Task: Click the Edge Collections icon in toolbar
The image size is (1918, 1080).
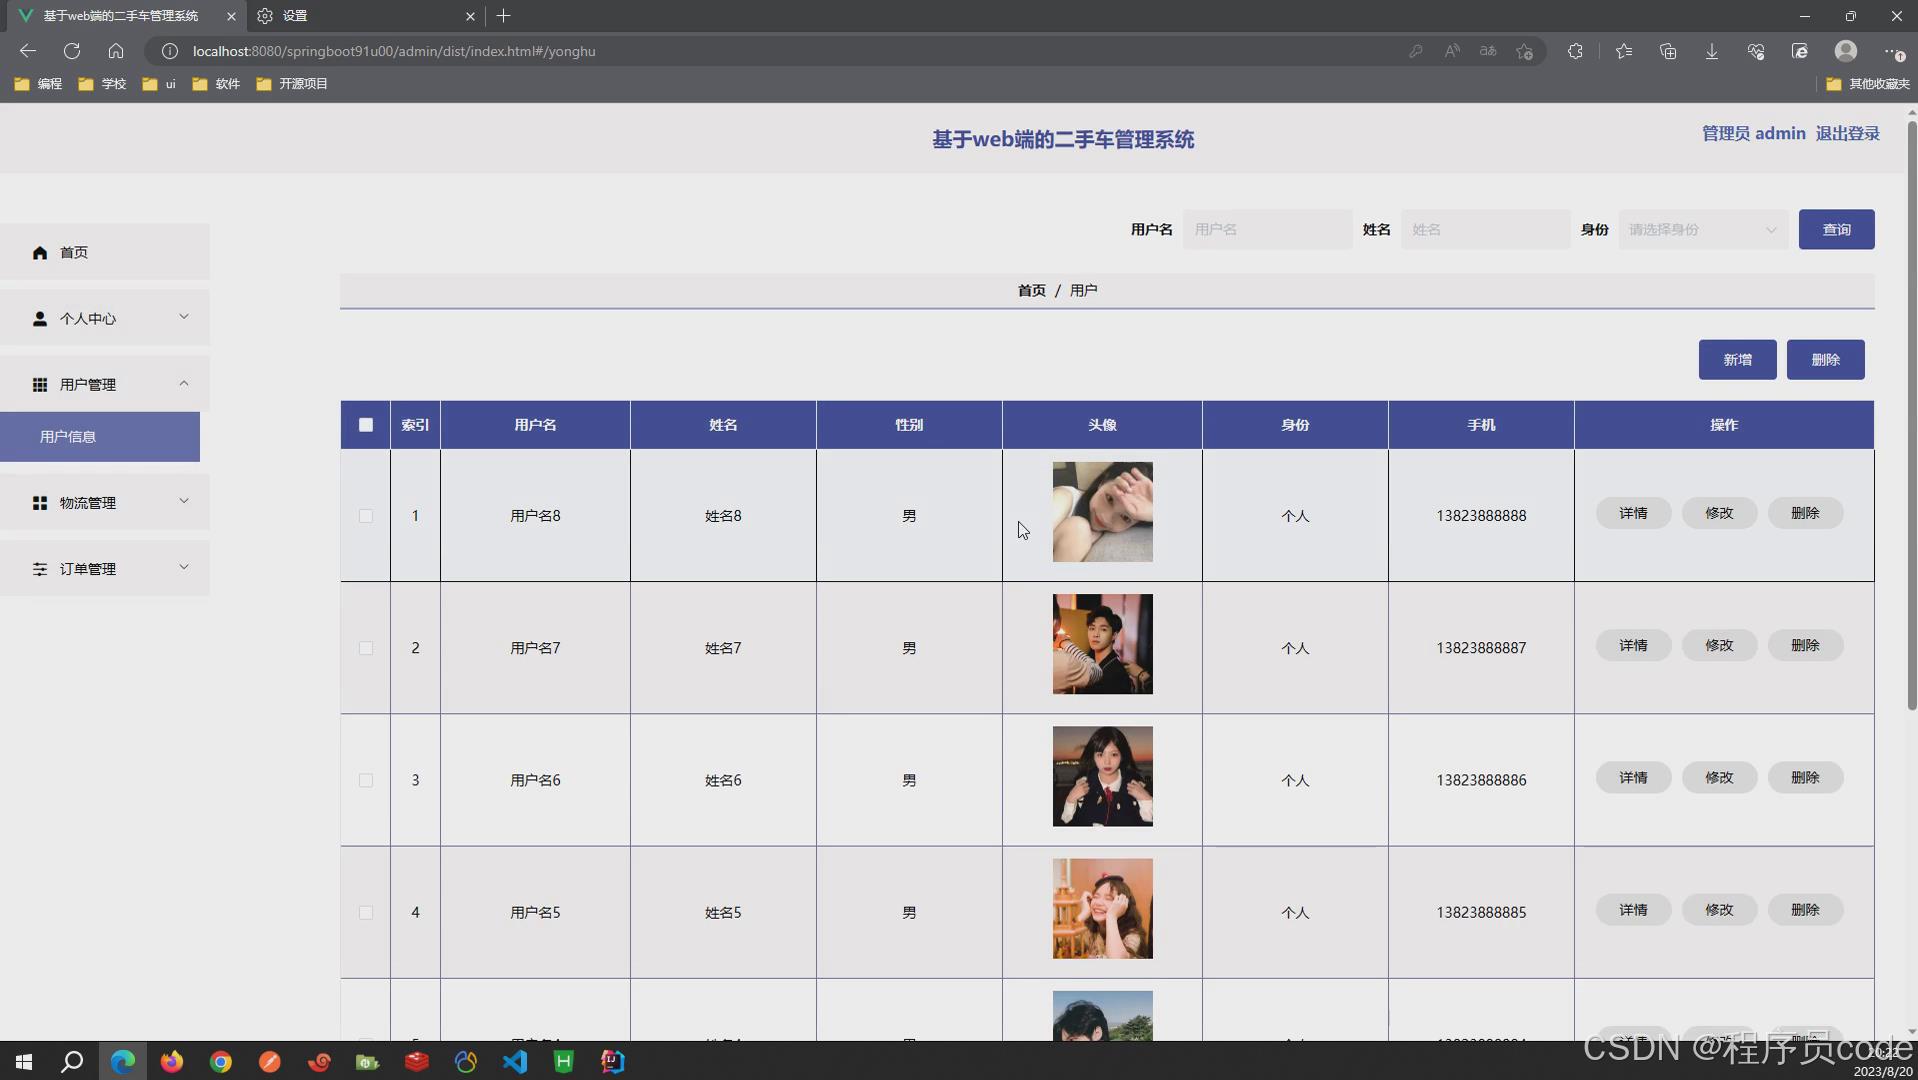Action: 1668,51
